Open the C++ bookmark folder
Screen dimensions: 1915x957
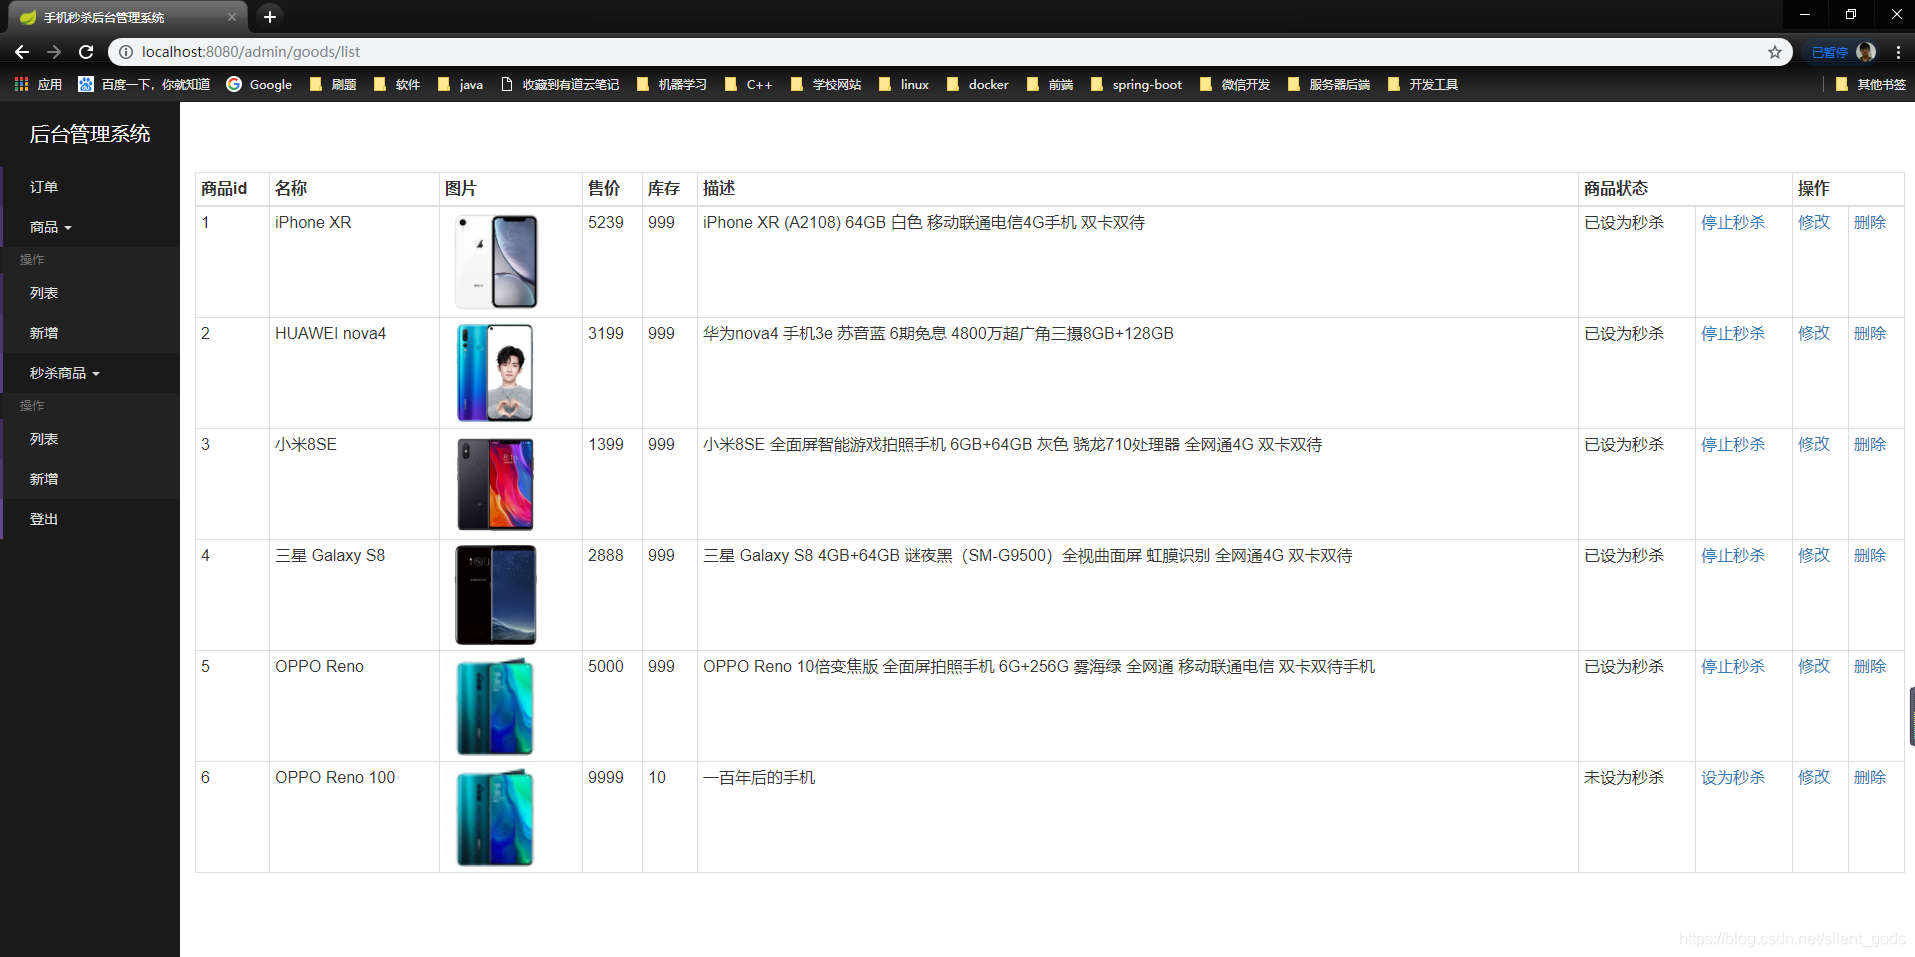[x=748, y=85]
